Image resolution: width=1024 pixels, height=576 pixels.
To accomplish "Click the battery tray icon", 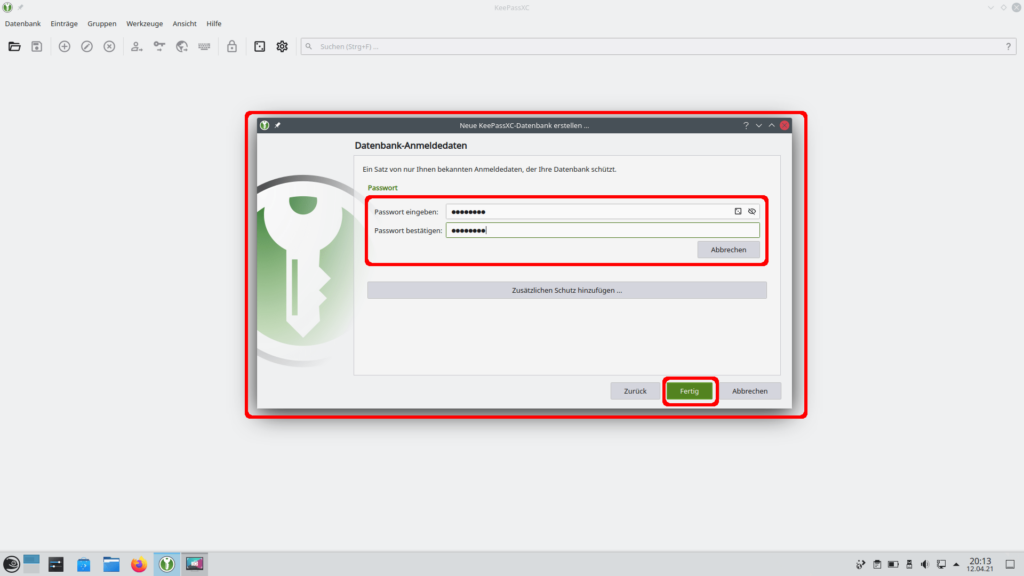I will 893,564.
